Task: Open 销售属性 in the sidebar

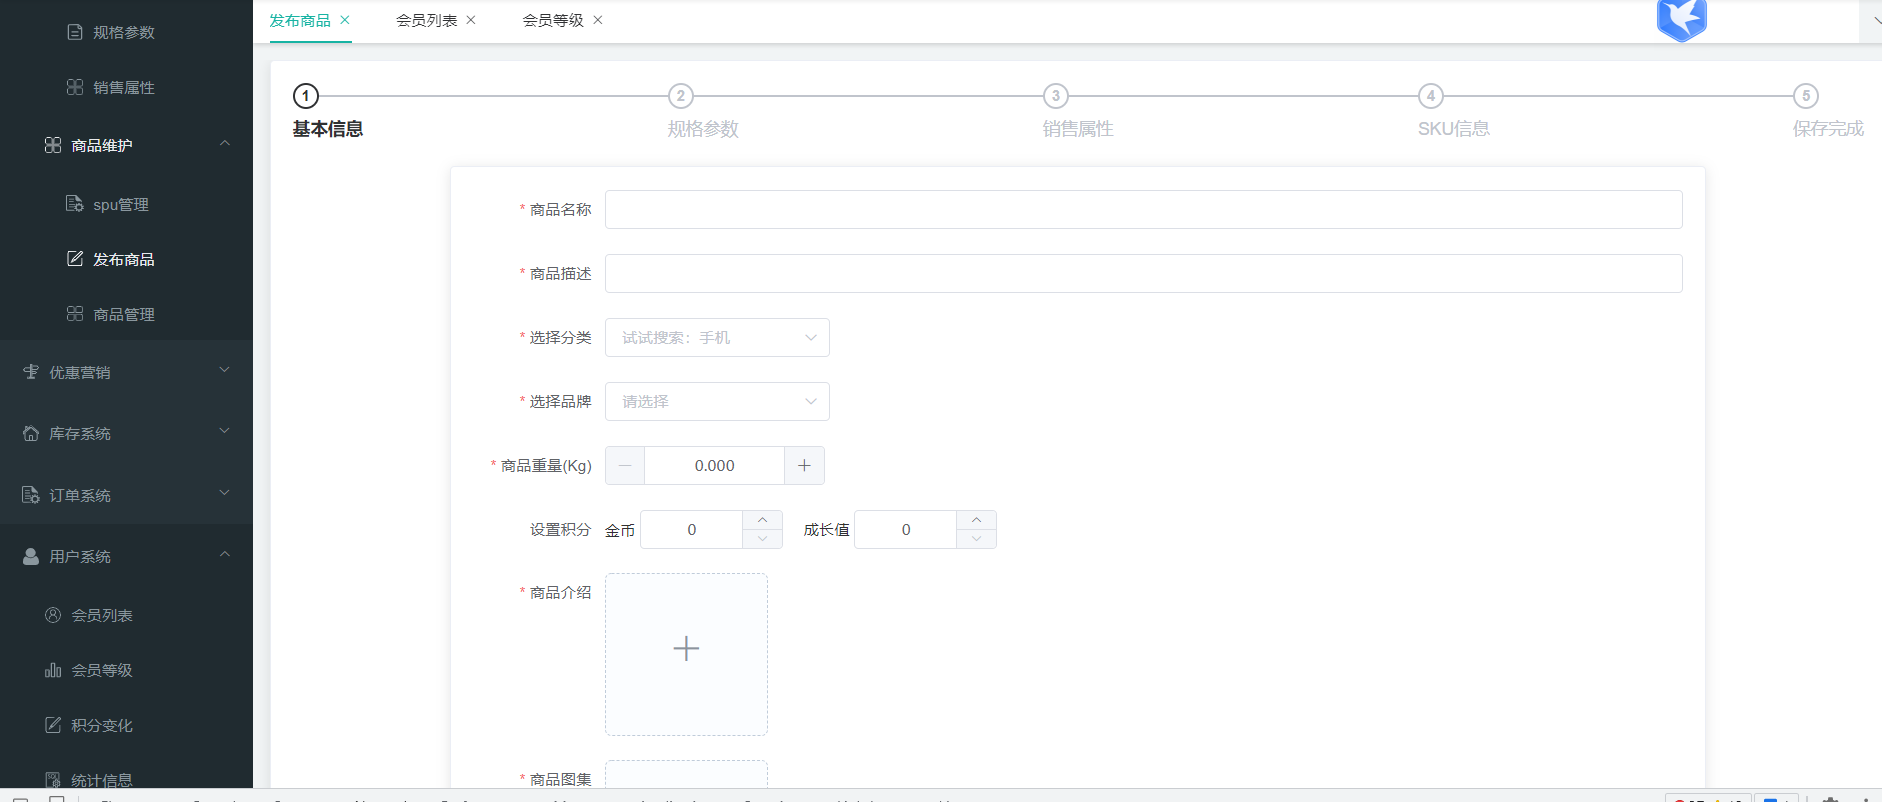Action: click(126, 87)
